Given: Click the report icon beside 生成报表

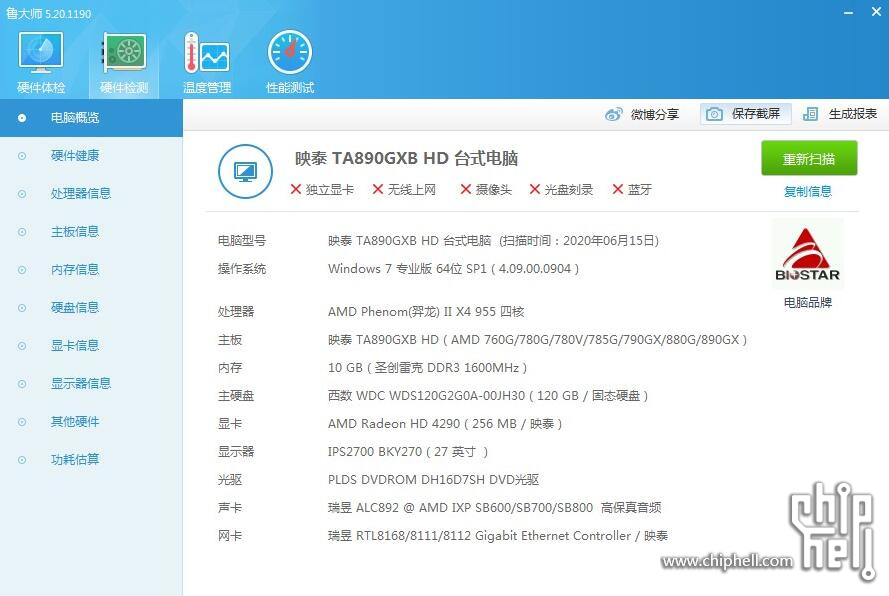Looking at the screenshot, I should coord(810,114).
